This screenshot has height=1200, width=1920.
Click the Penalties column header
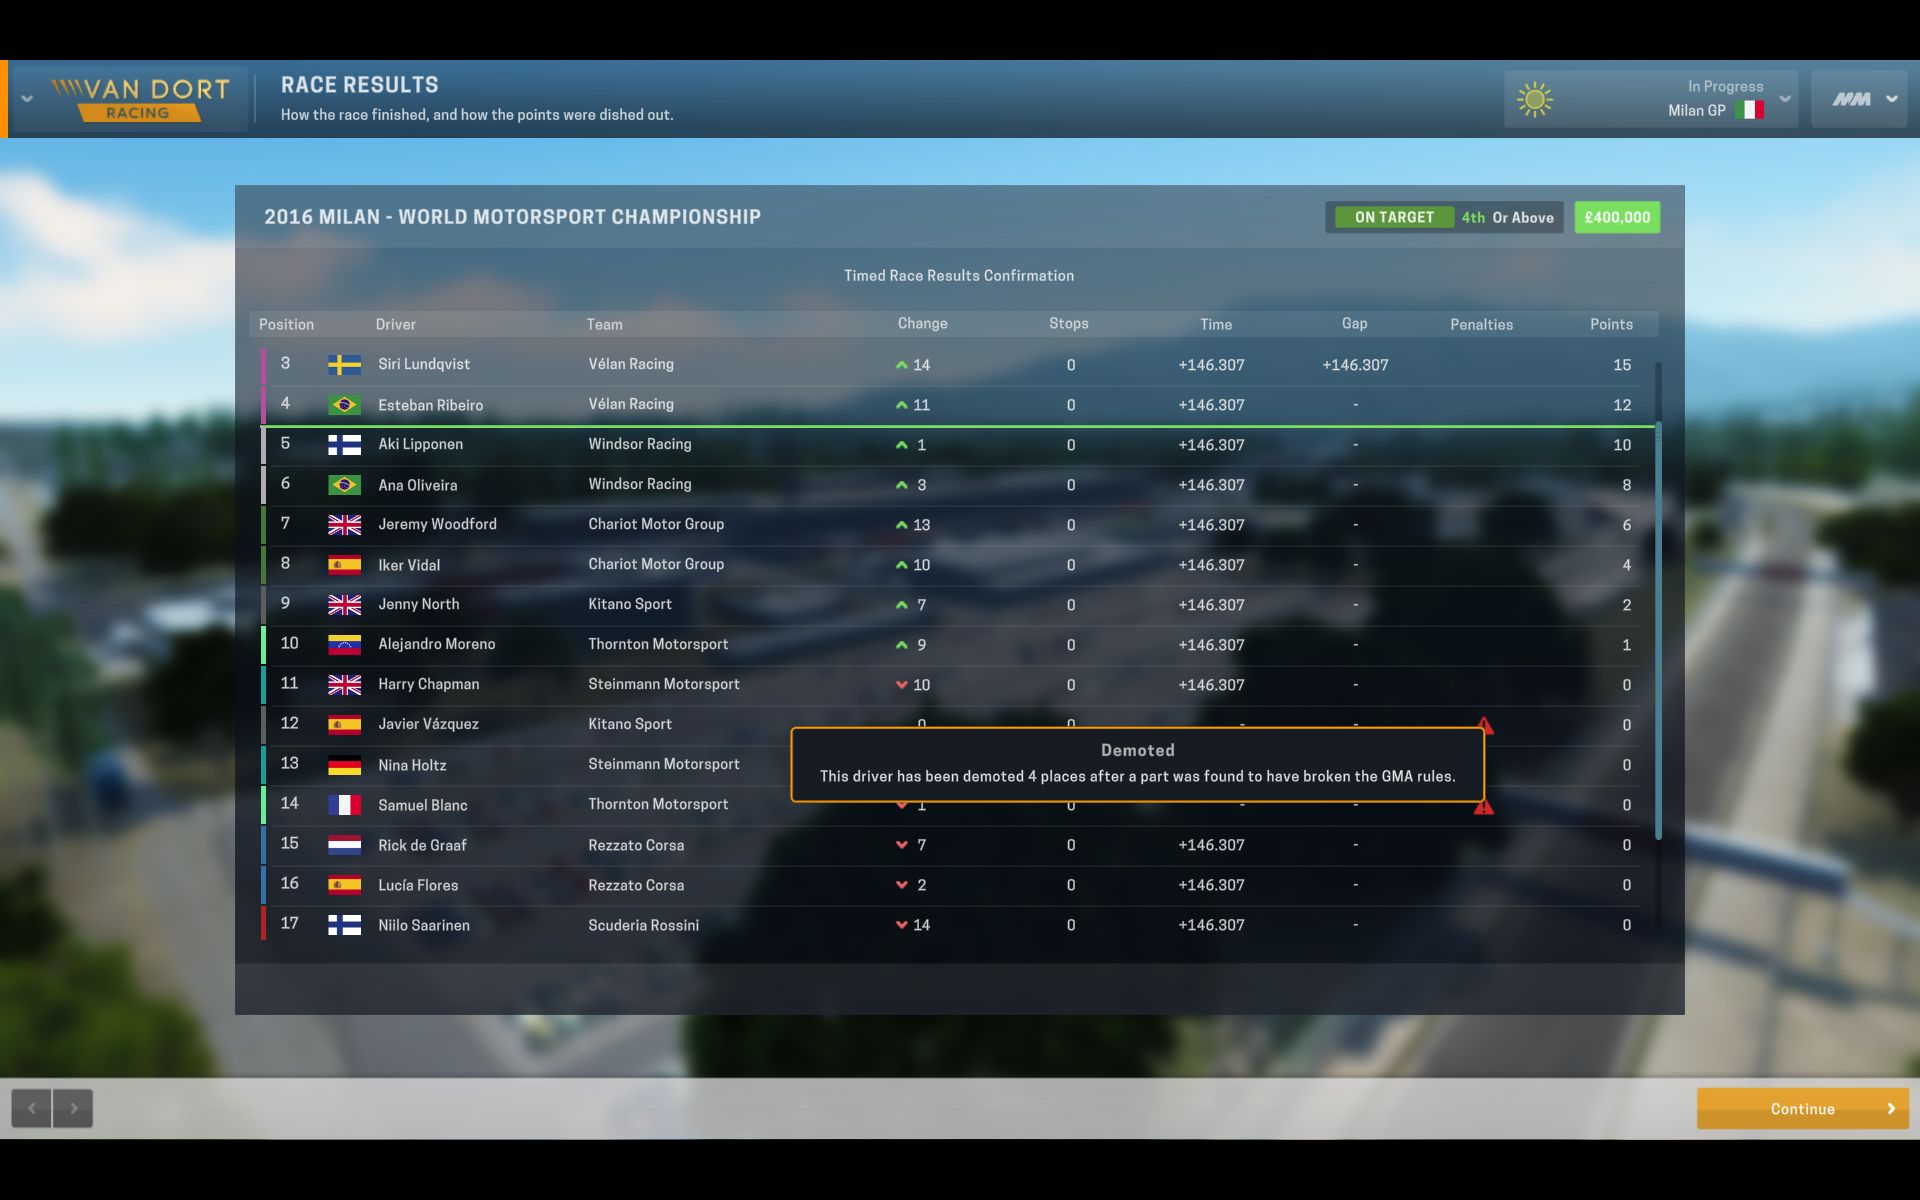[x=1481, y=324]
